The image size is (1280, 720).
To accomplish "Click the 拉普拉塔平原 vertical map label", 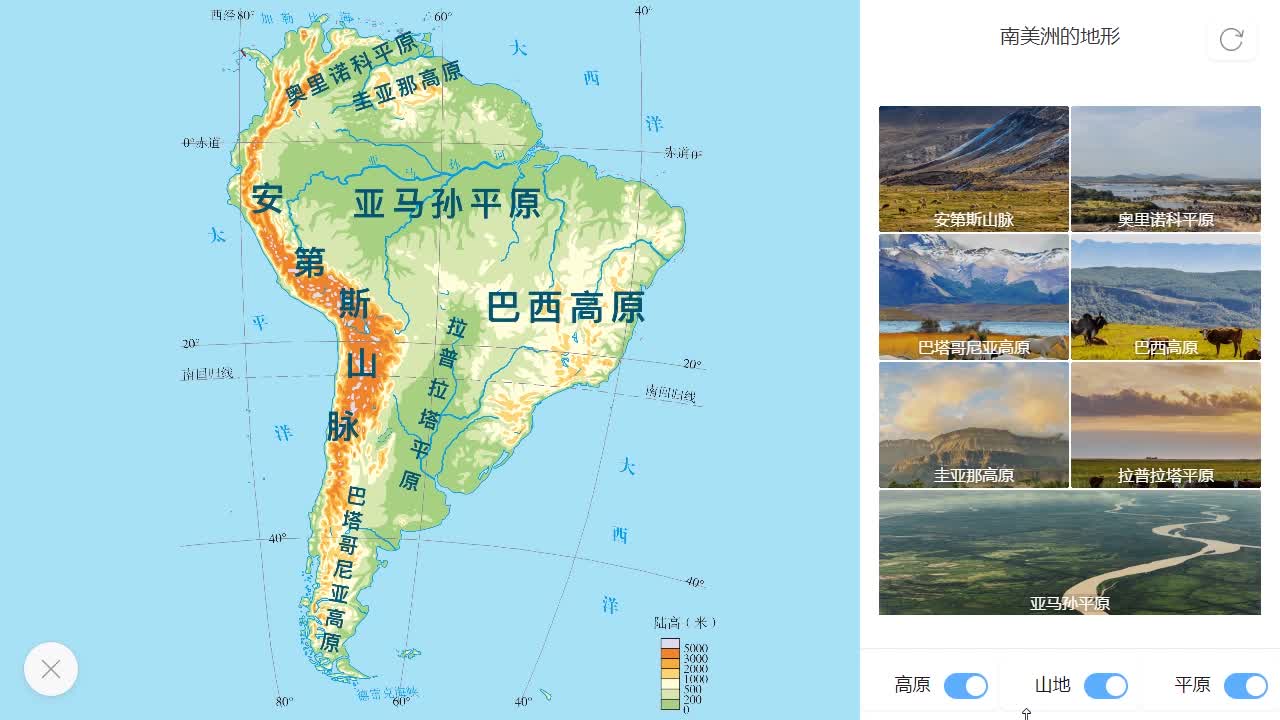I will click(x=433, y=402).
